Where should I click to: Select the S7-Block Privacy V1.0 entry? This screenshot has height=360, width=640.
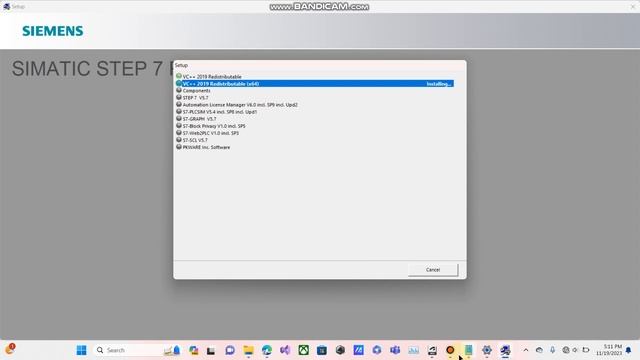(x=214, y=126)
